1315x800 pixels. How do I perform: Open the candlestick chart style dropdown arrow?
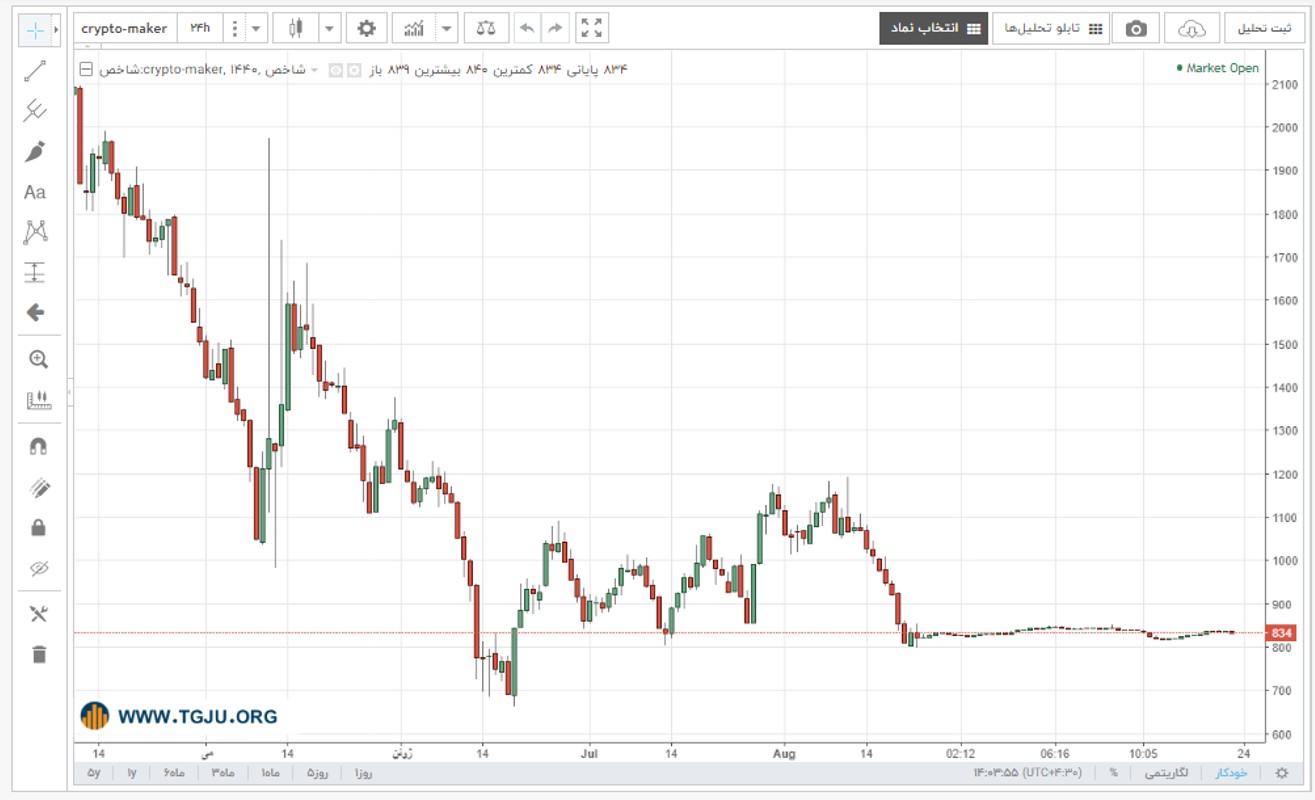[329, 28]
